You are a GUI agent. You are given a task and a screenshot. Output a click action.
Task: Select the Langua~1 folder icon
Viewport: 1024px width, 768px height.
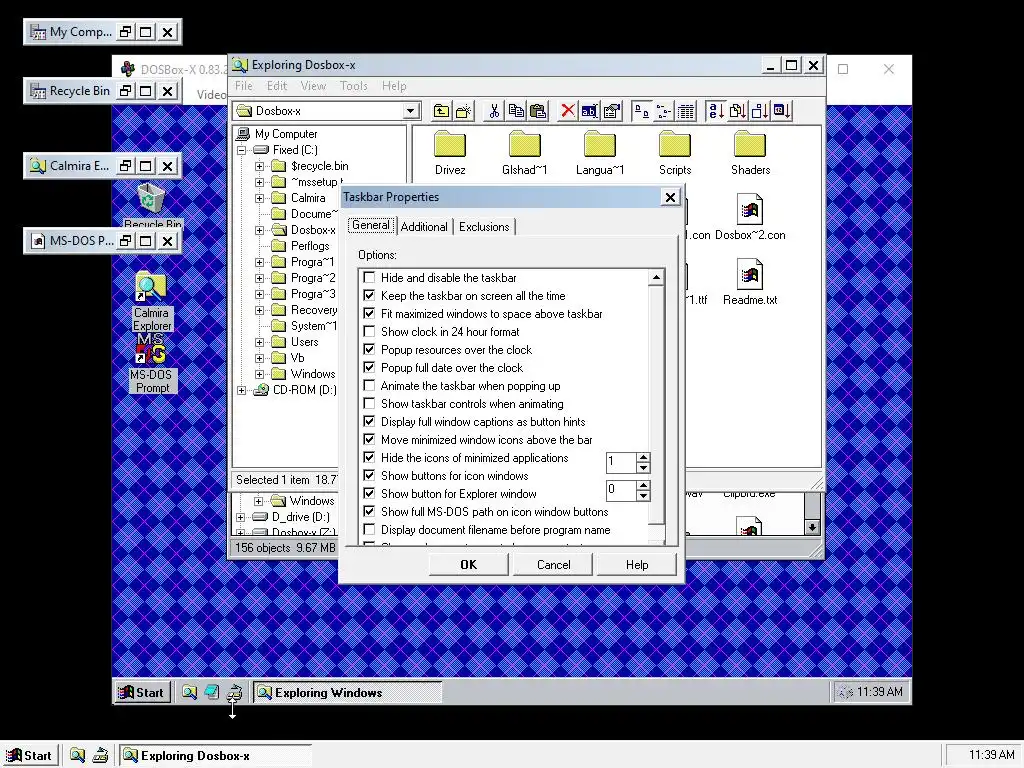(x=600, y=145)
